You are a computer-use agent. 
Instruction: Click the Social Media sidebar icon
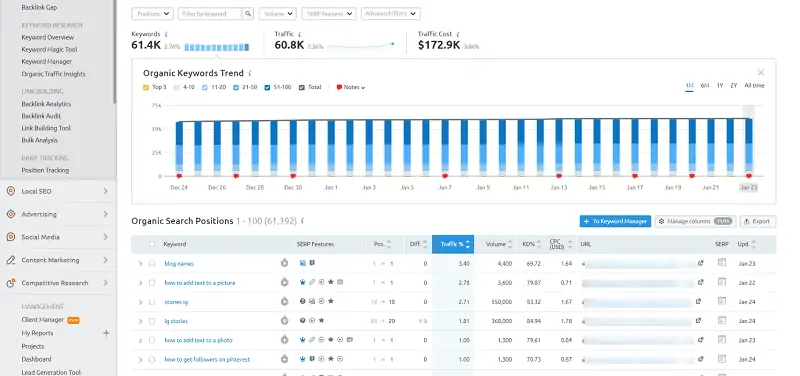click(11, 237)
